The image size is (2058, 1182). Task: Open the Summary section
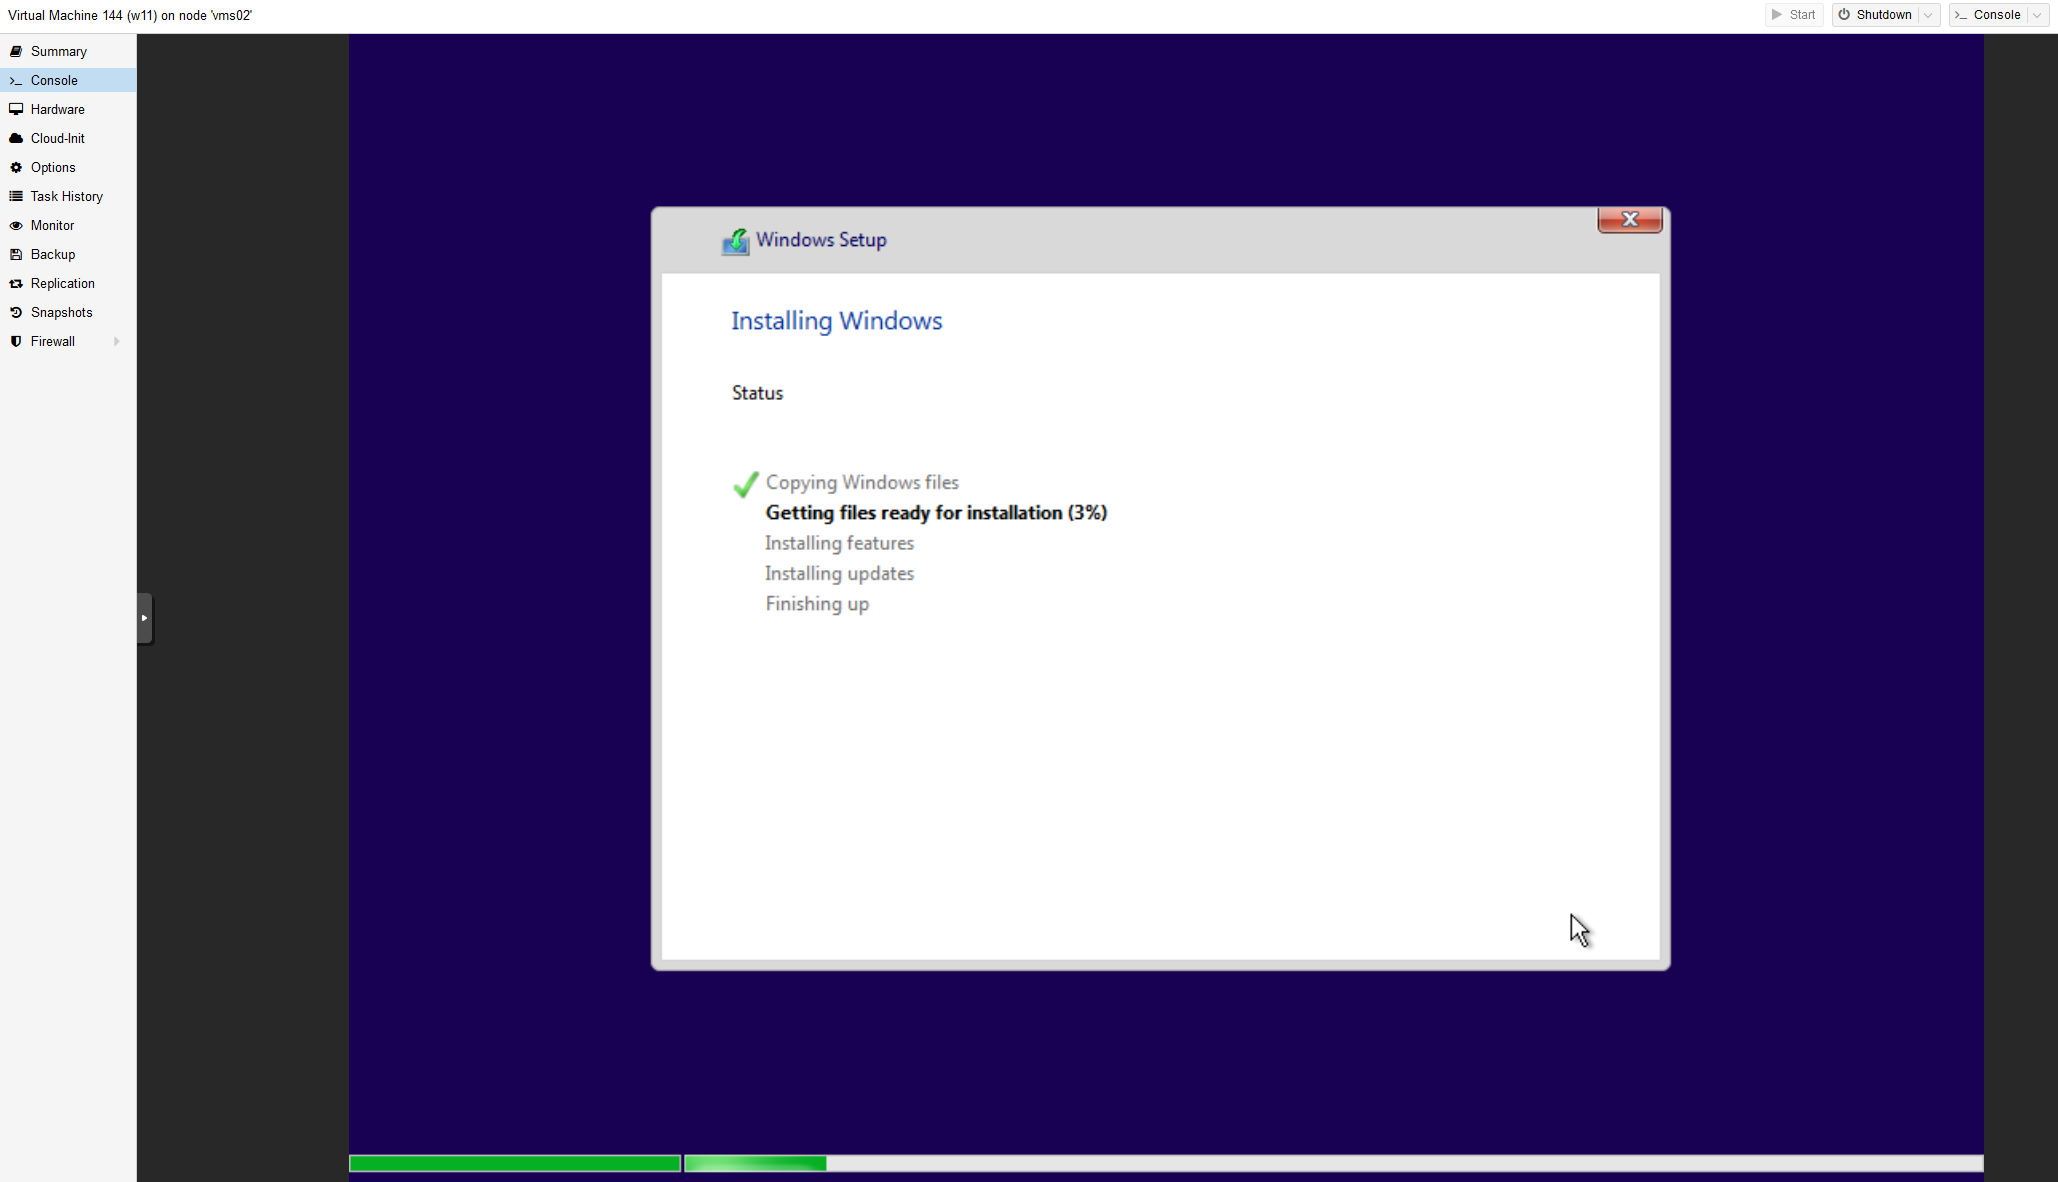click(x=68, y=51)
